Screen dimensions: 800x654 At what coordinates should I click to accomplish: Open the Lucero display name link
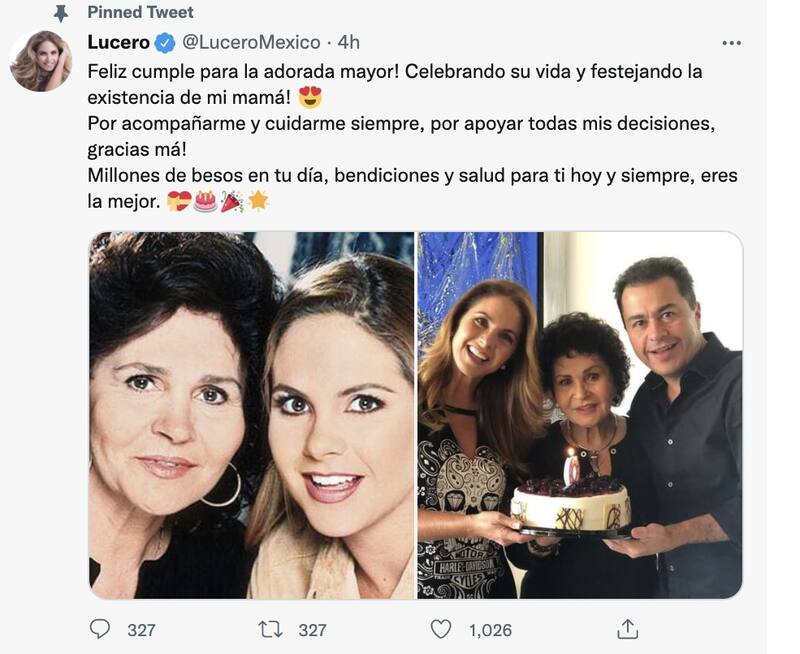point(118,42)
